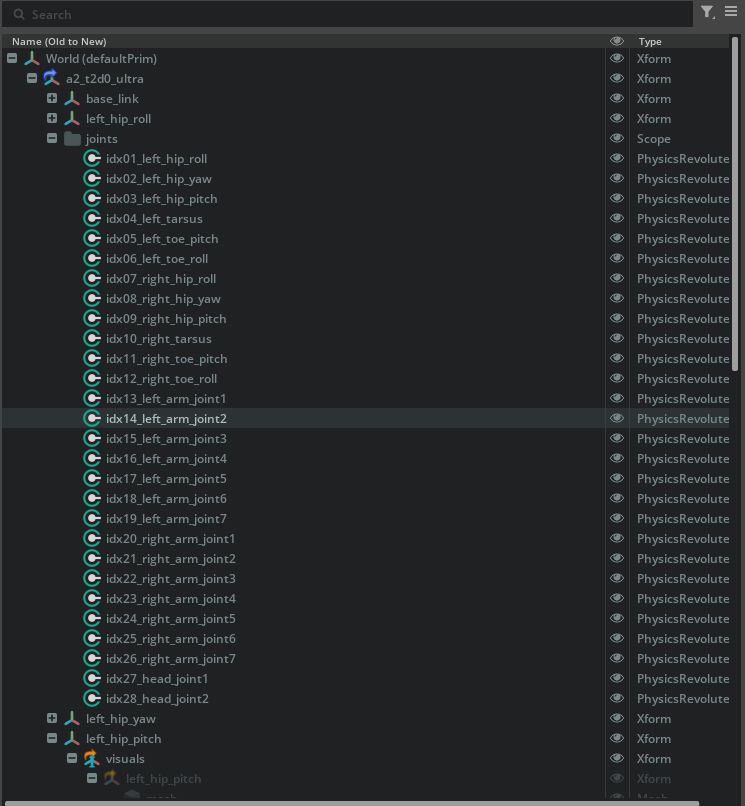Click the Type column header
Image resolution: width=745 pixels, height=806 pixels.
pos(650,41)
